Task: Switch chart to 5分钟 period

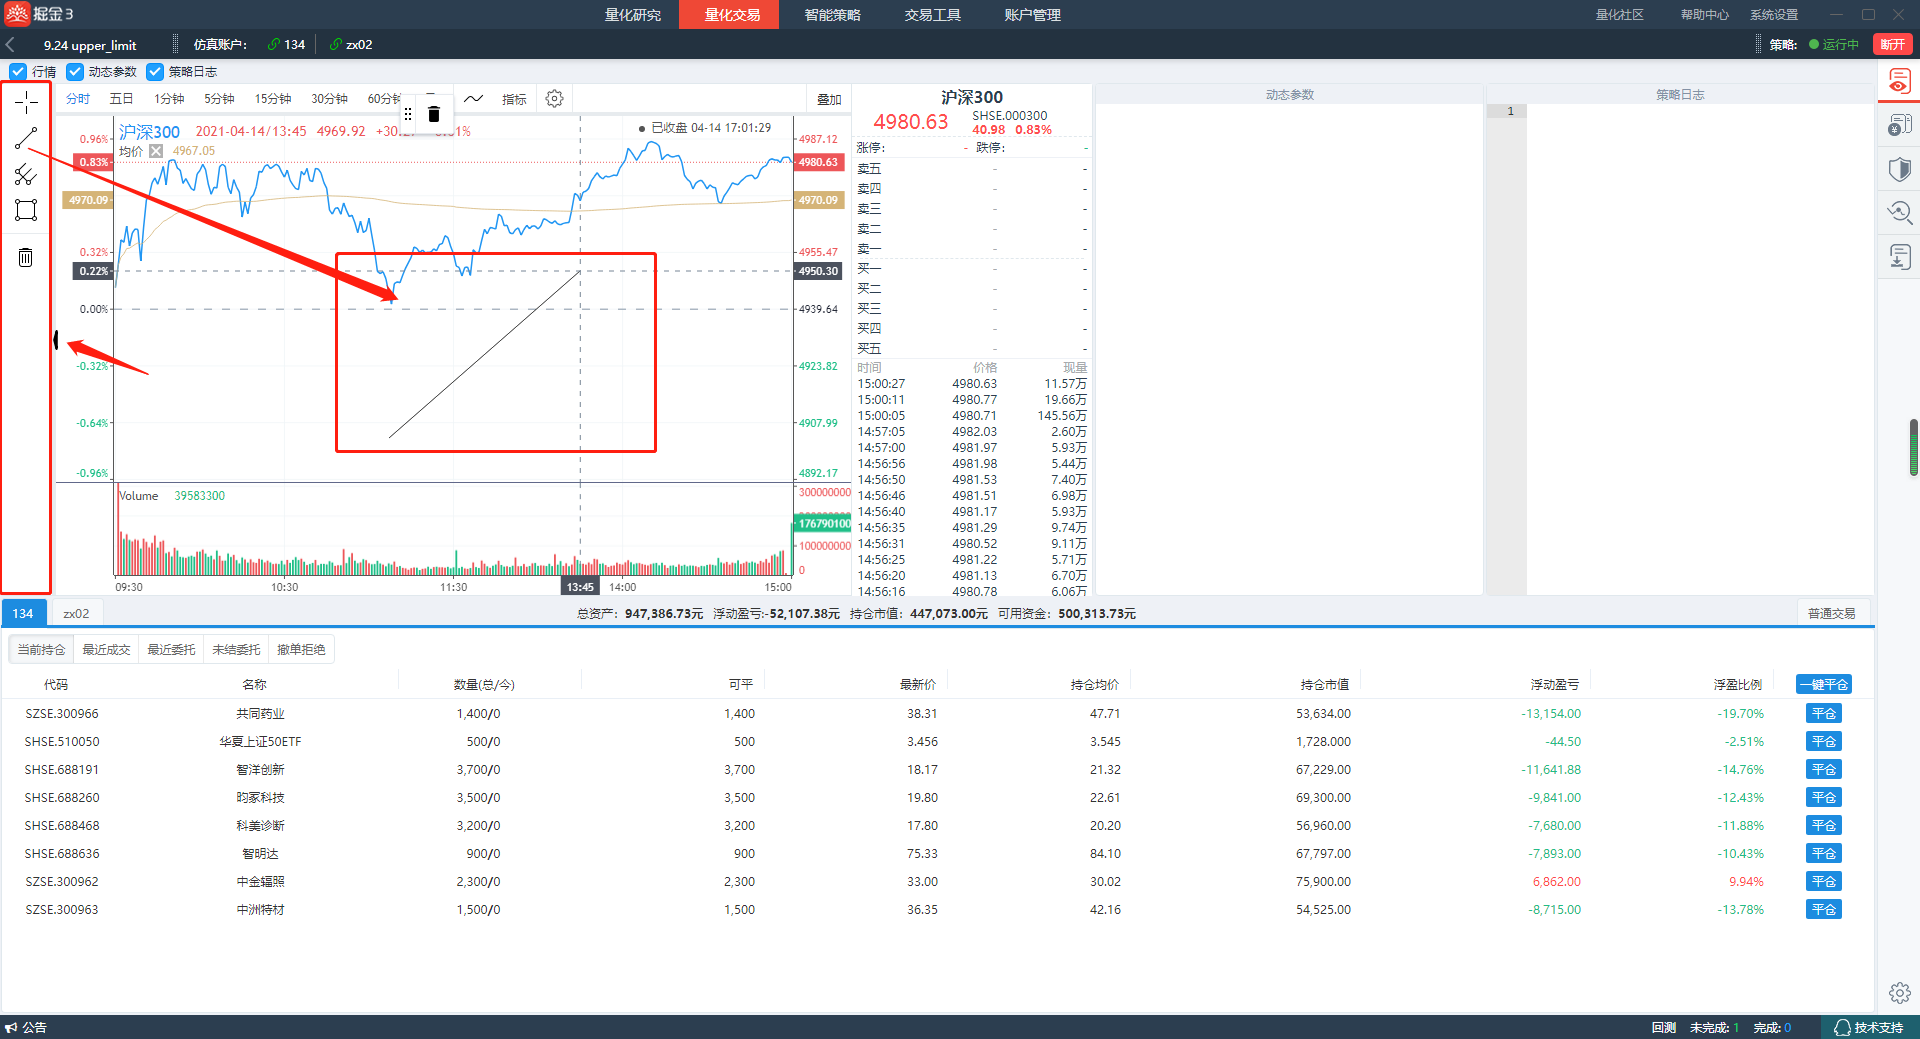Action: pyautogui.click(x=219, y=99)
